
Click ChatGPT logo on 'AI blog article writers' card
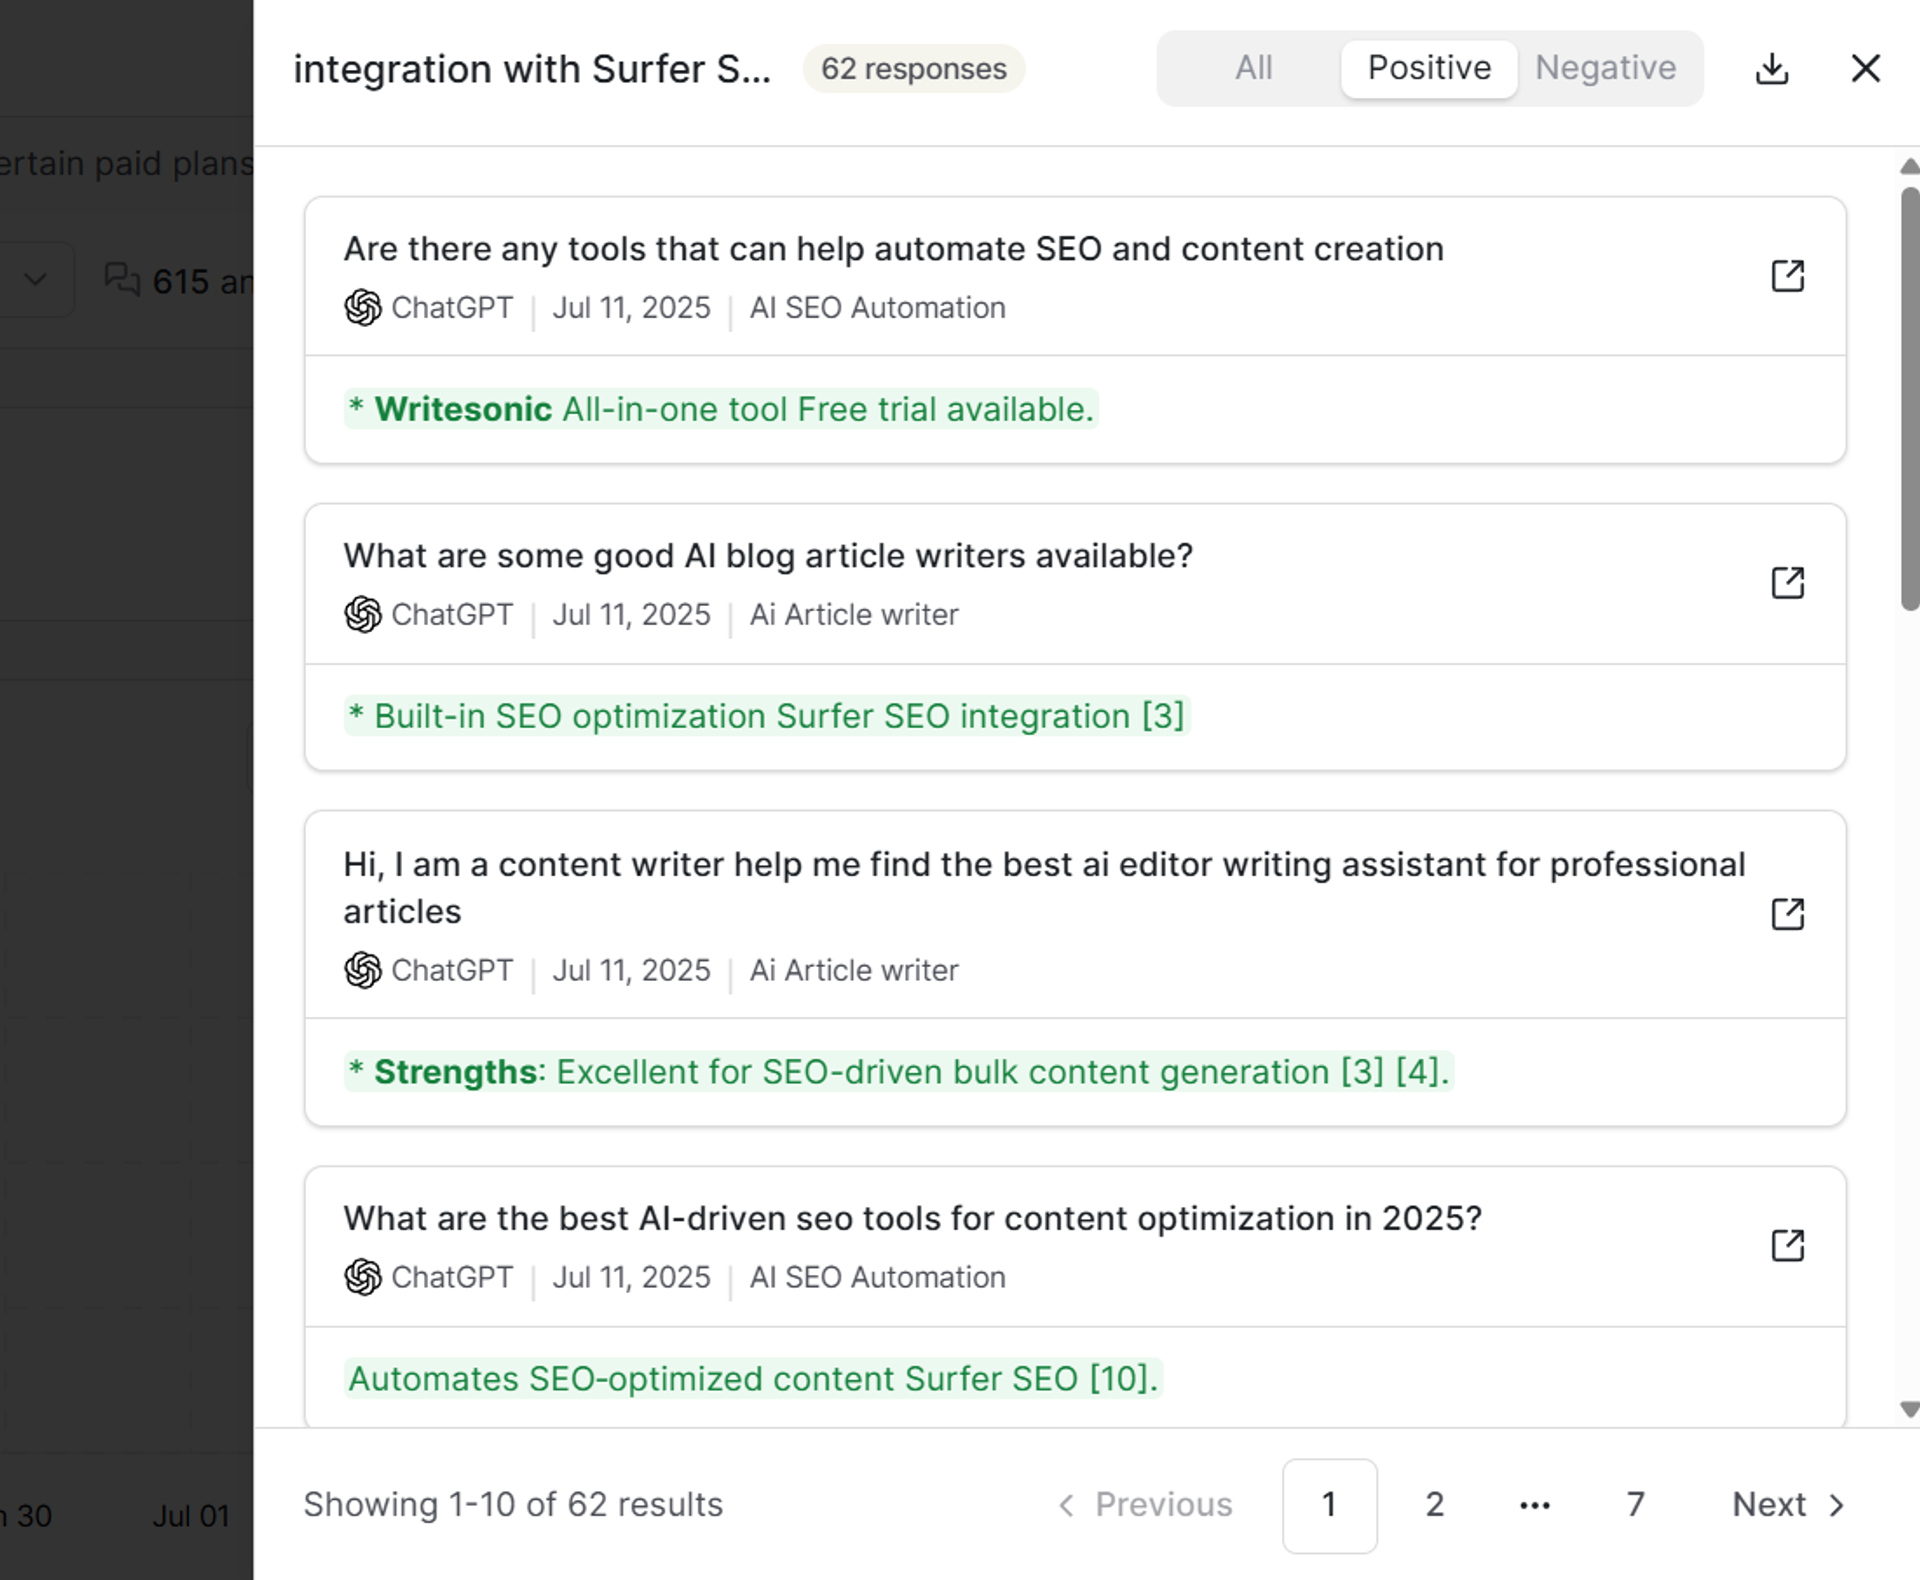[x=363, y=615]
